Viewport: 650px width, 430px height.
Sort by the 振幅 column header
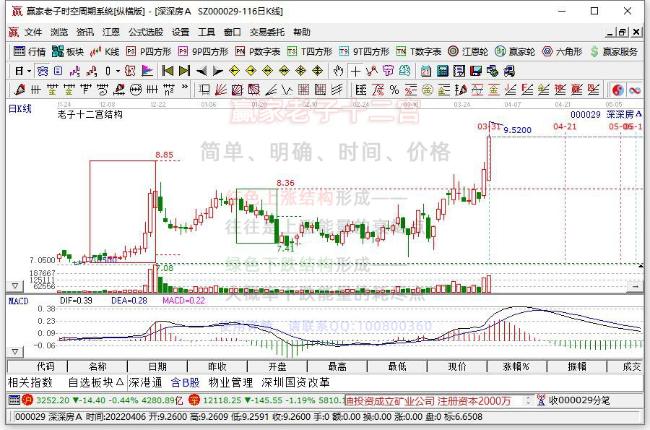577,367
